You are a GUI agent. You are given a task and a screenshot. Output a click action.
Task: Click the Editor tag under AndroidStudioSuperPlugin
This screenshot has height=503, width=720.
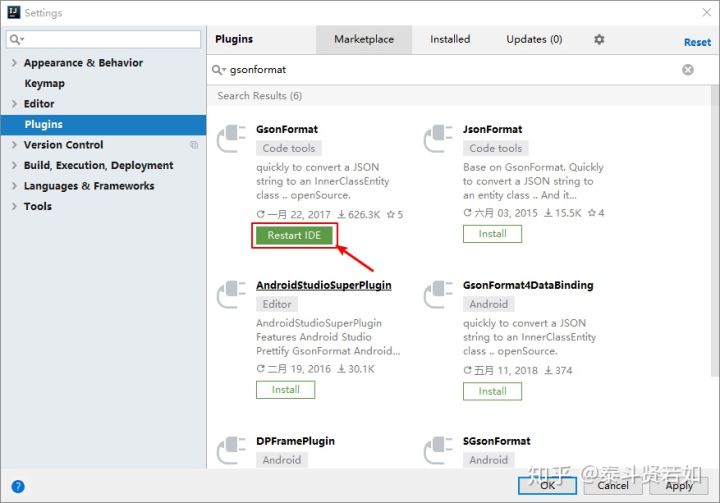pyautogui.click(x=277, y=304)
